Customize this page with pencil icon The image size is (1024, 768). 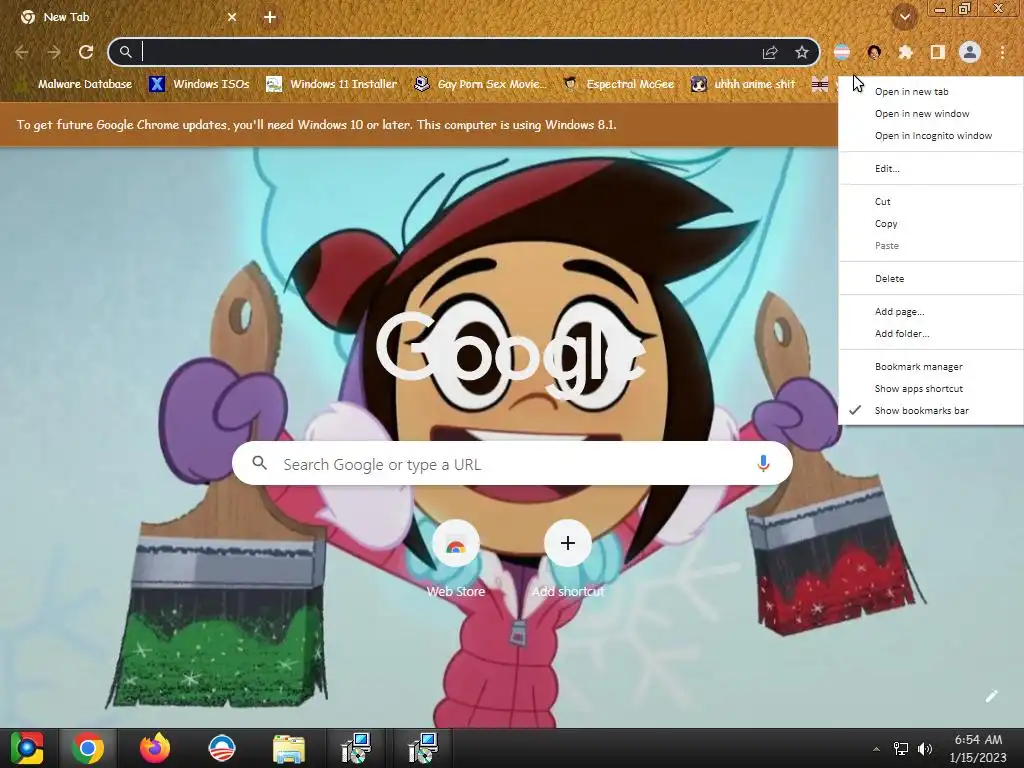coord(991,696)
